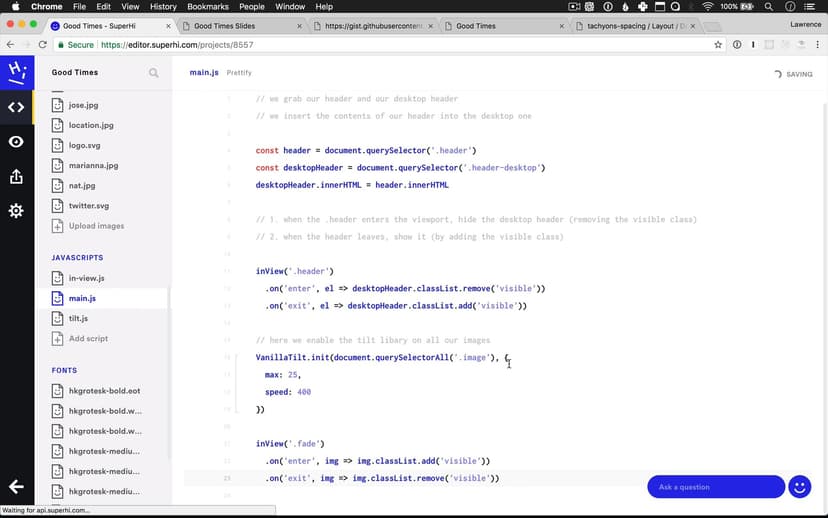This screenshot has width=828, height=518.
Task: Select tilt.js in file list
Action: [x=78, y=318]
